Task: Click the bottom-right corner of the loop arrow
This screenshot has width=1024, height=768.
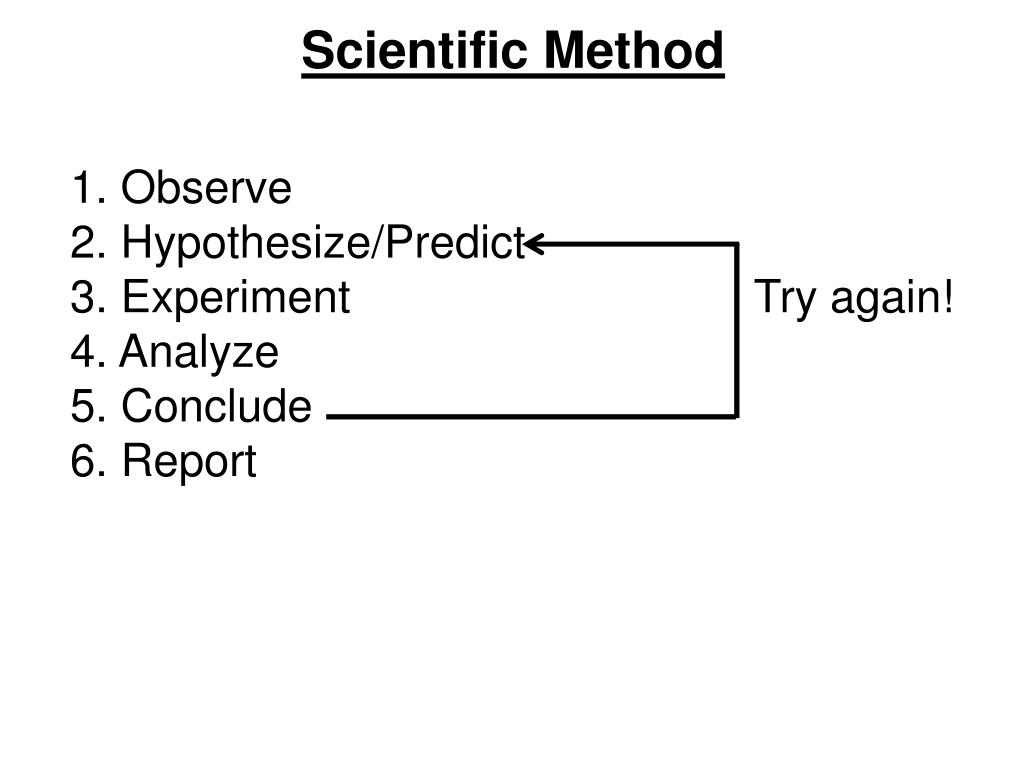Action: 736,415
